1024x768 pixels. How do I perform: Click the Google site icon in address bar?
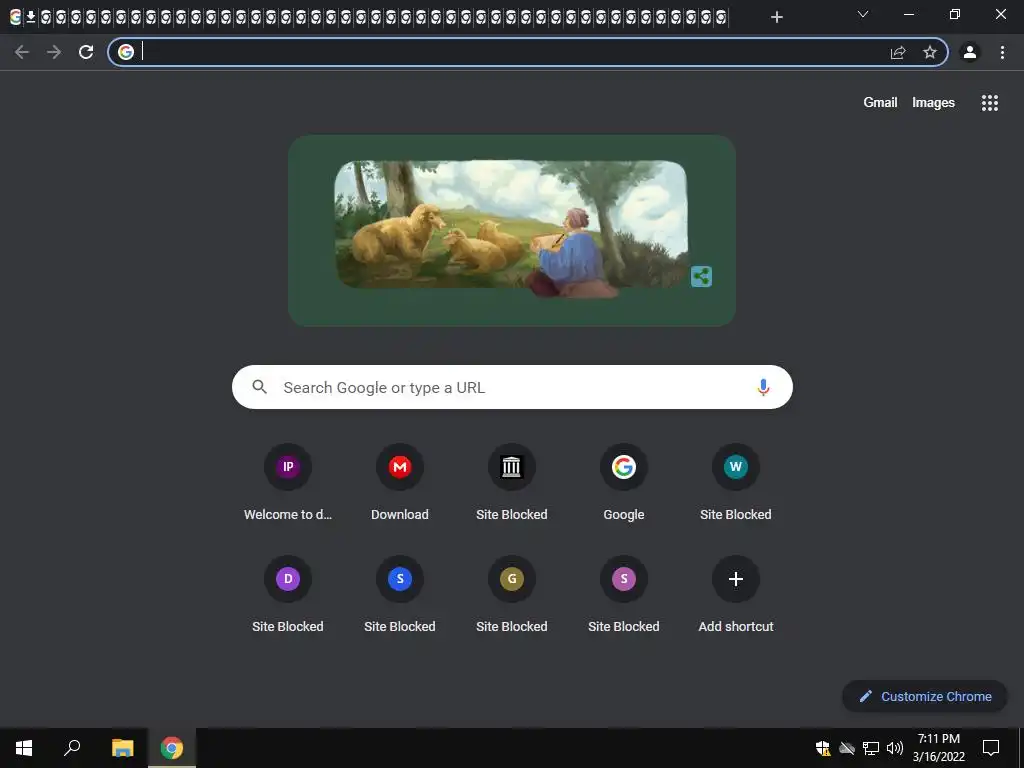[126, 52]
